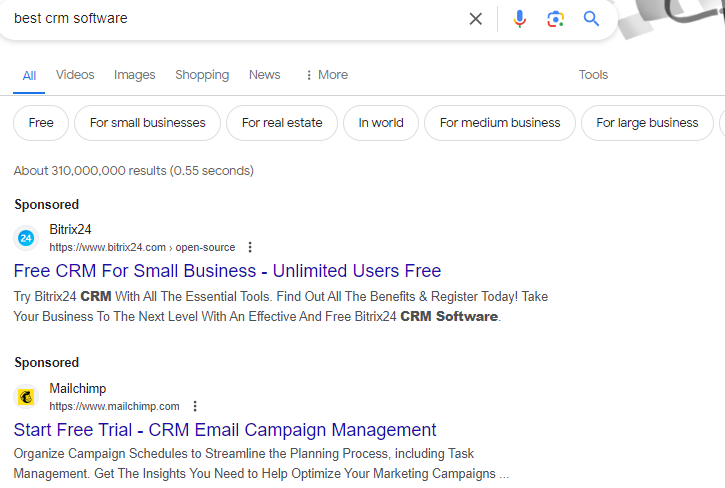Switch to the Videos tab
The image size is (725, 488).
(x=75, y=75)
